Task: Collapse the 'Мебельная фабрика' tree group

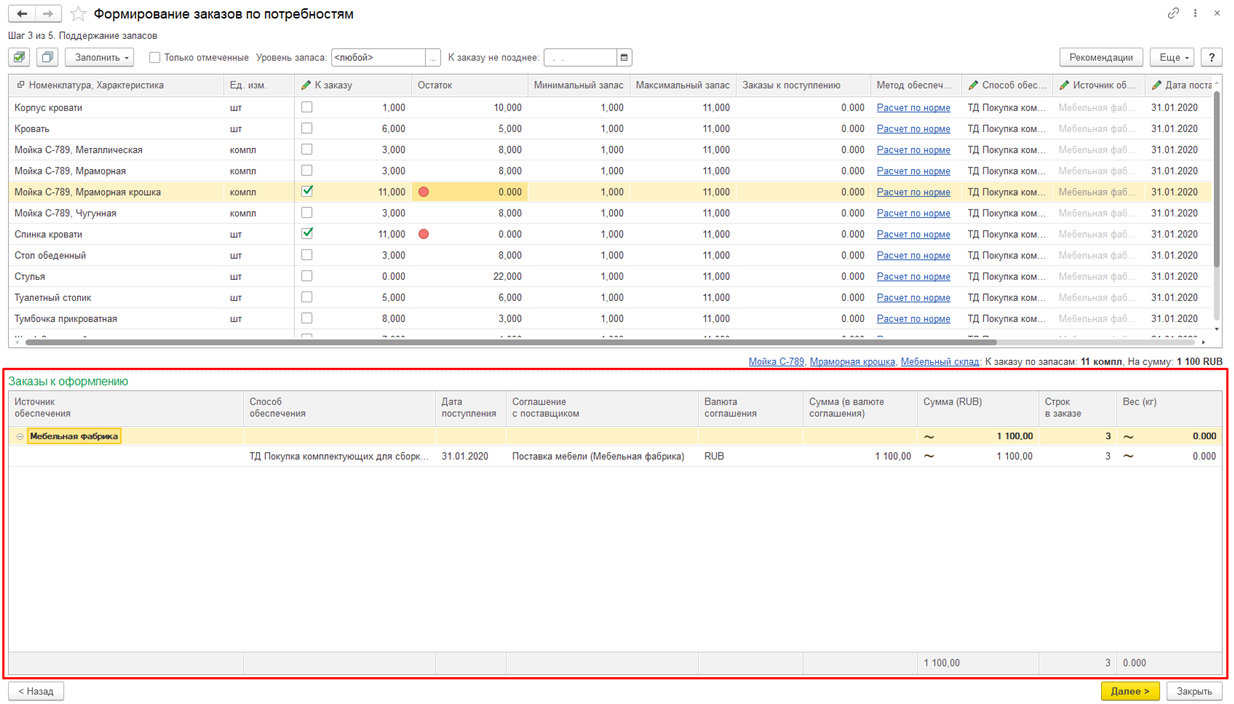Action: pyautogui.click(x=20, y=437)
